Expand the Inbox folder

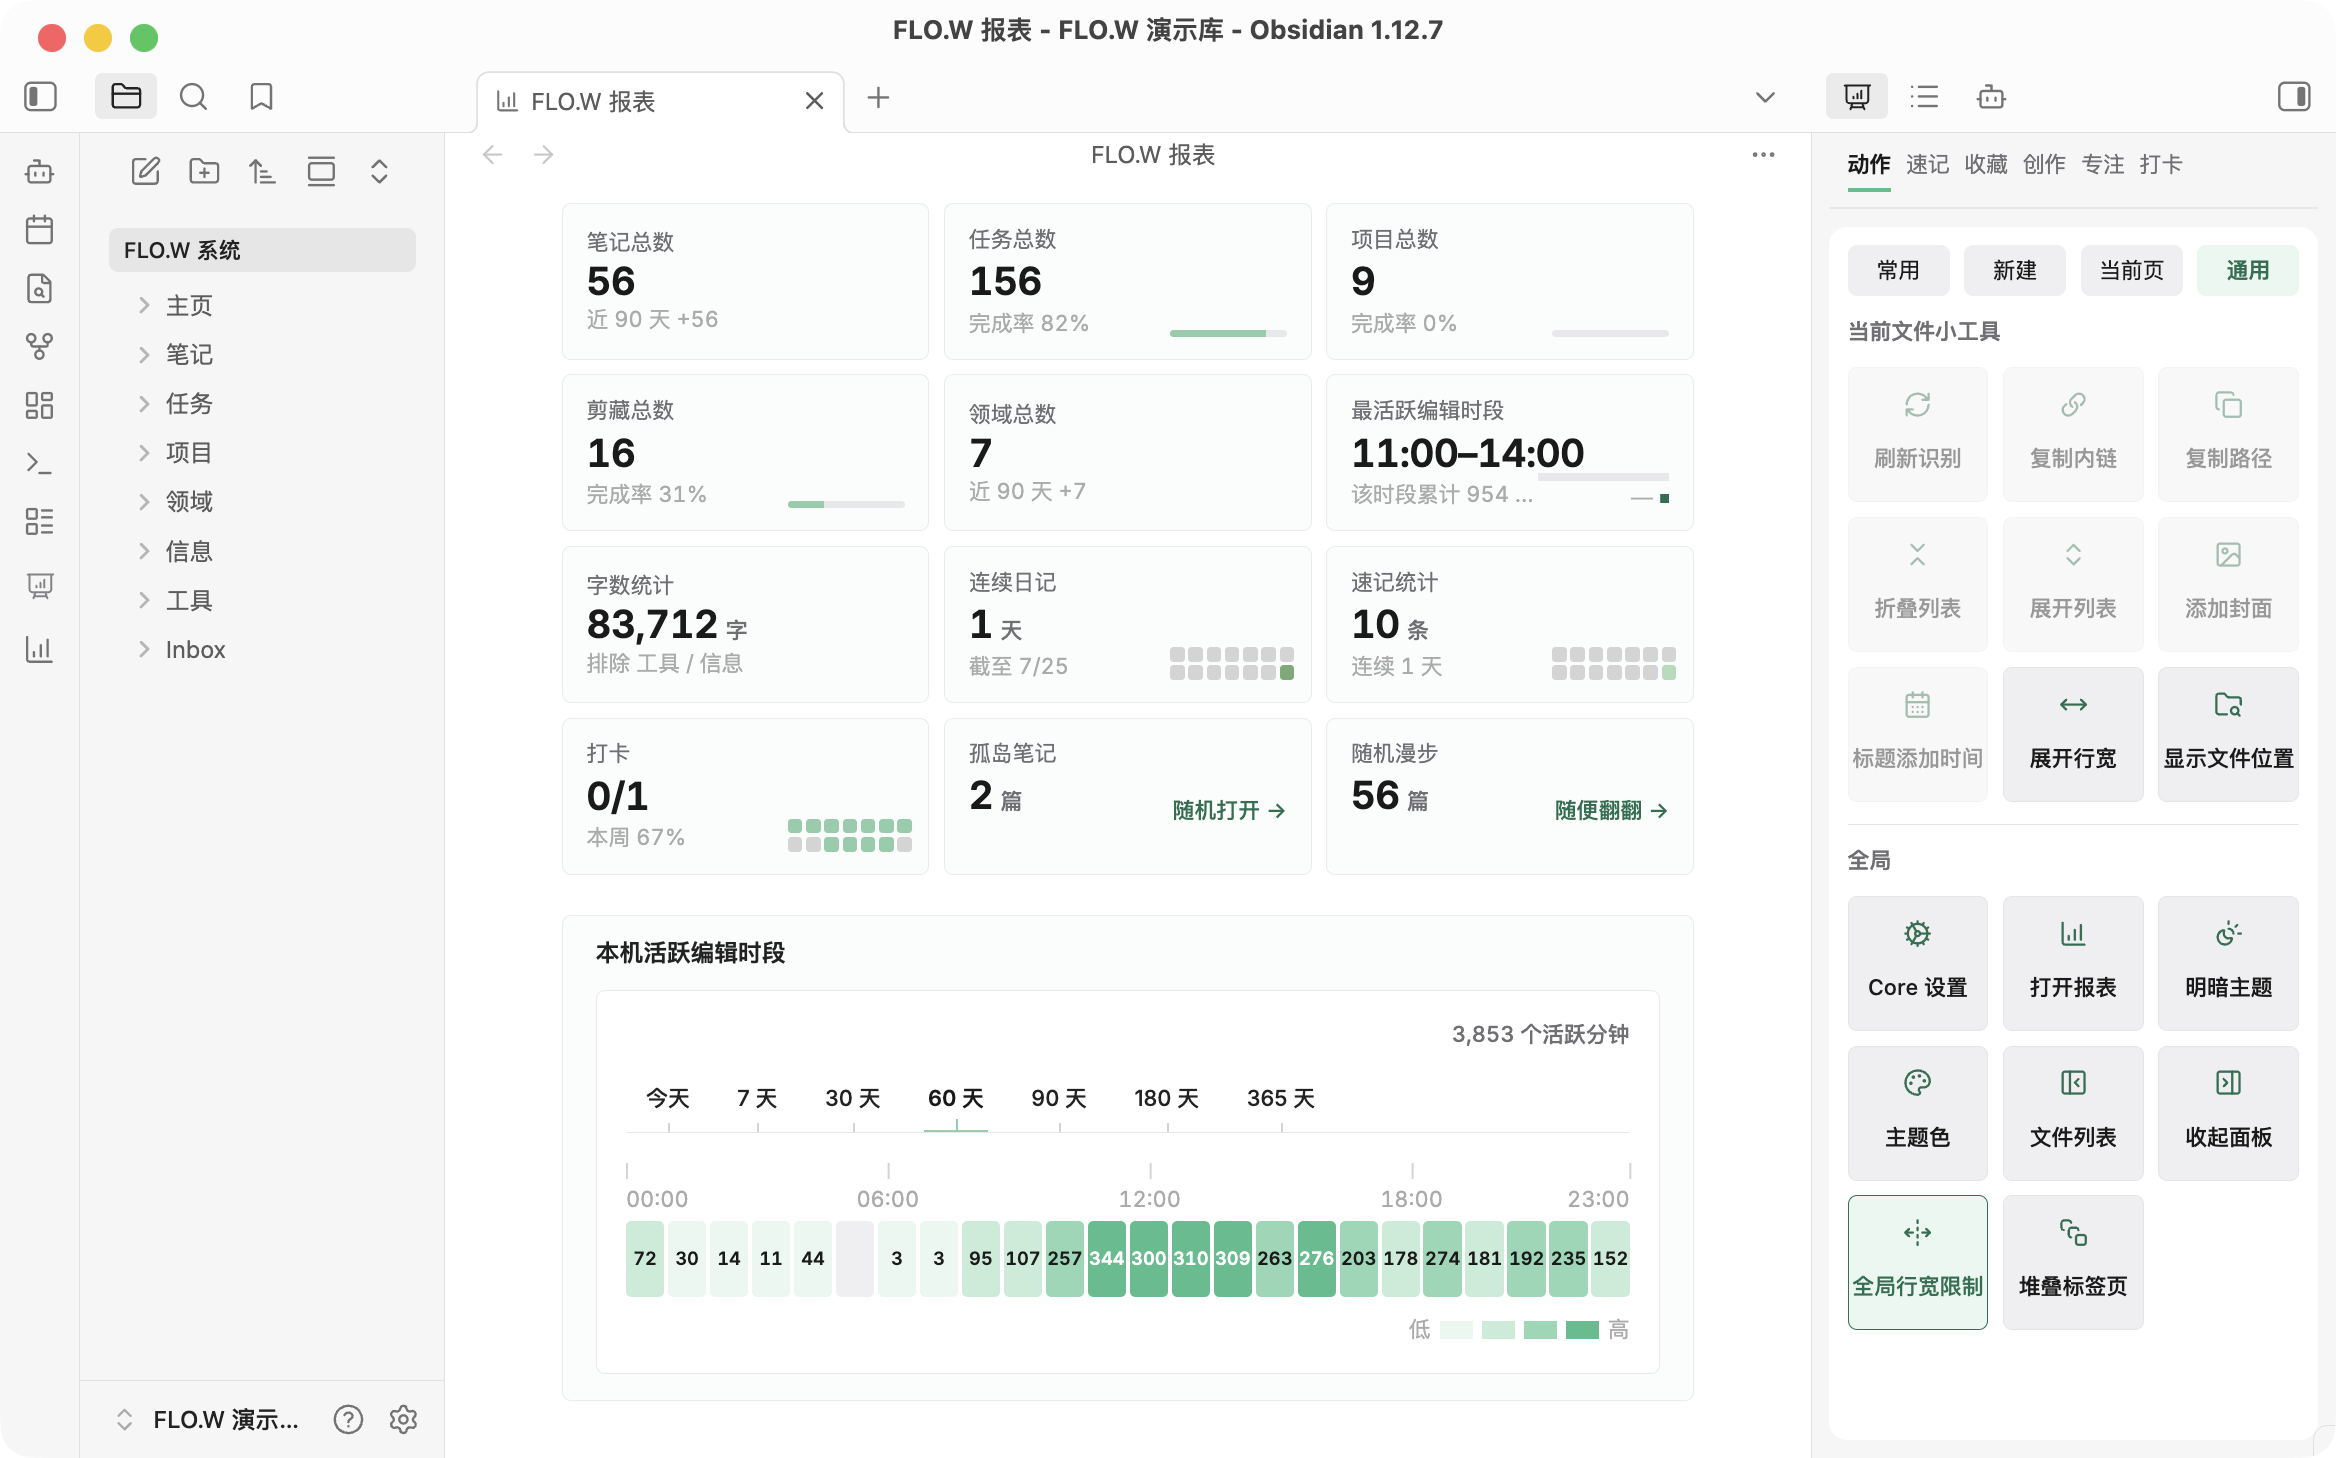coord(144,649)
